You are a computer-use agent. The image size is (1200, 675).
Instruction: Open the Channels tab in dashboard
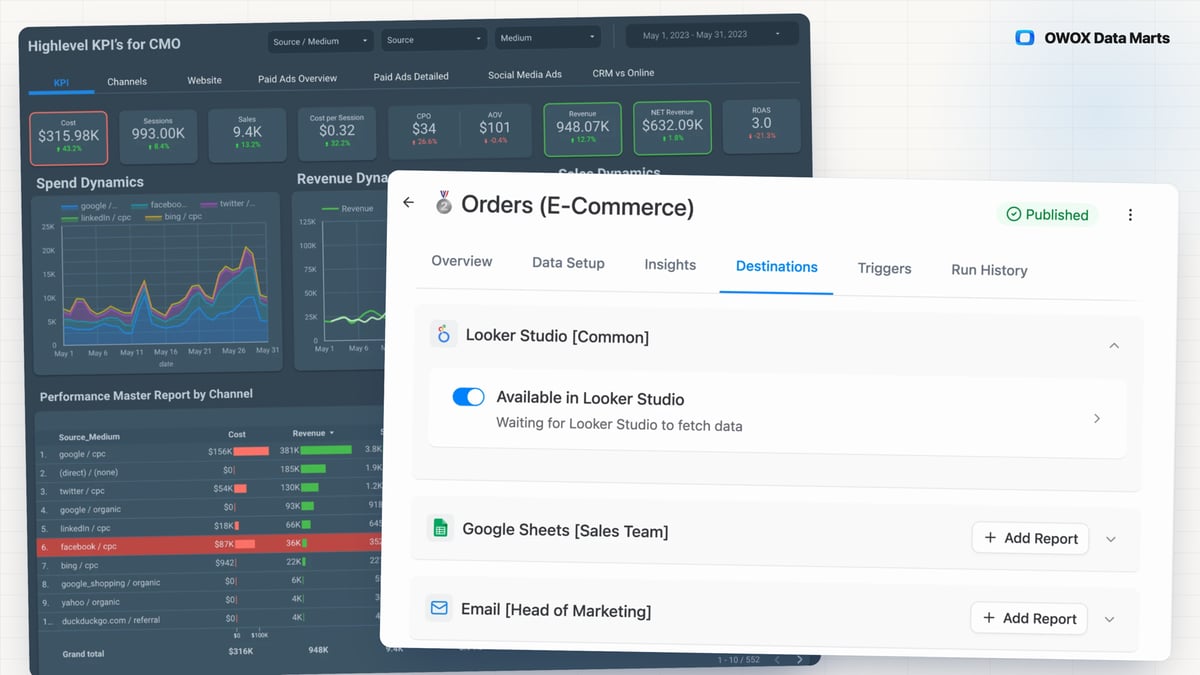[127, 81]
